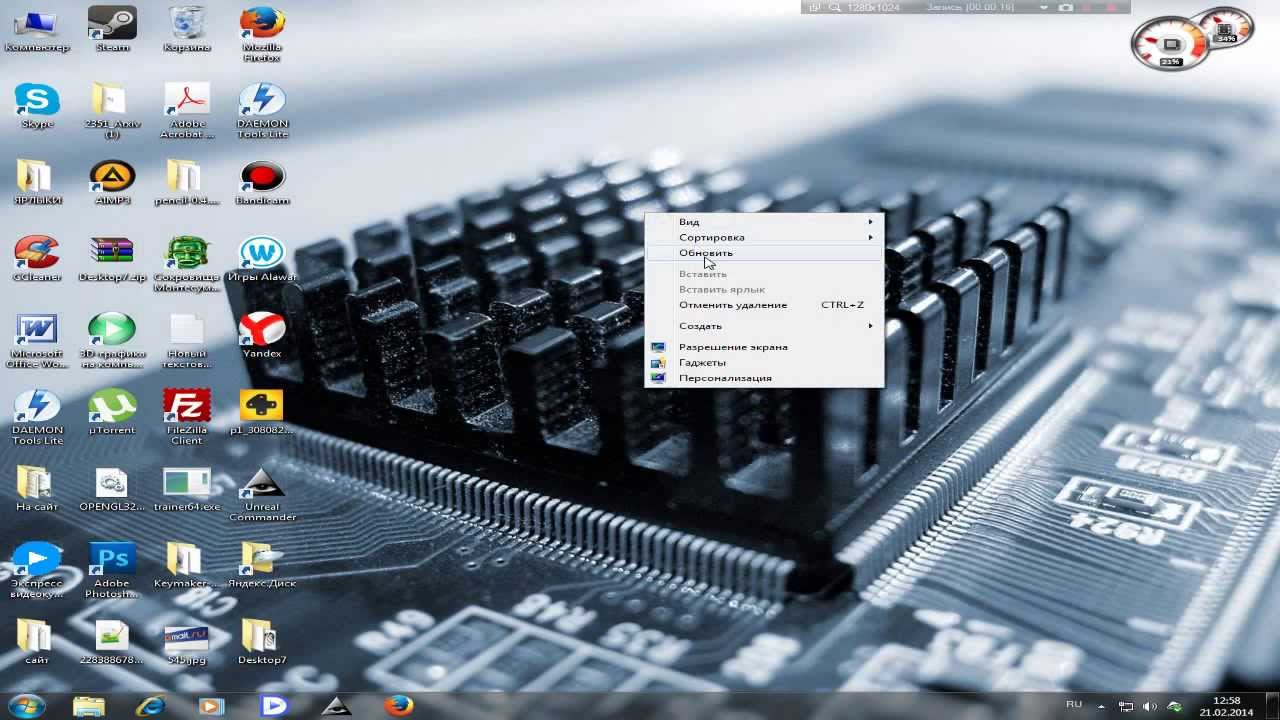Open Windows Explorer from the taskbar

point(88,705)
